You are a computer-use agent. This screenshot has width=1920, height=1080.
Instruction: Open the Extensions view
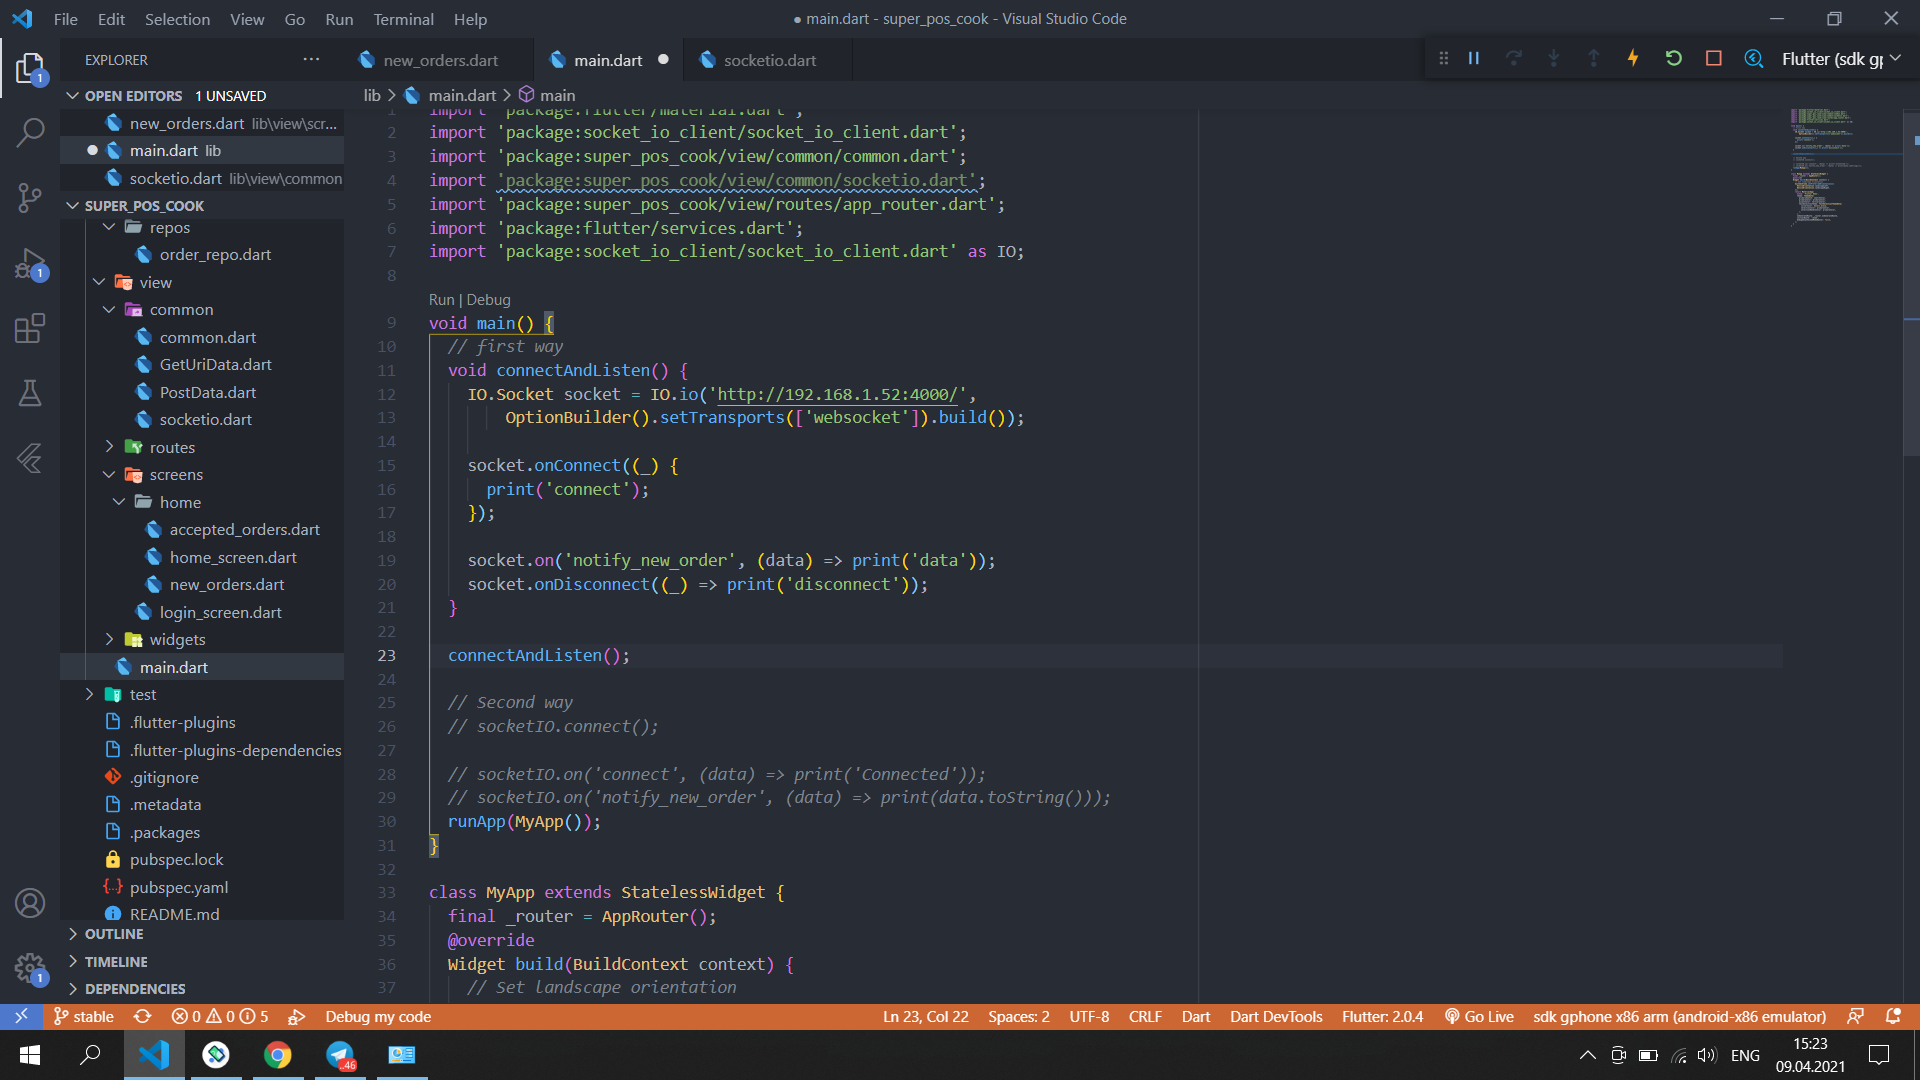coord(30,329)
